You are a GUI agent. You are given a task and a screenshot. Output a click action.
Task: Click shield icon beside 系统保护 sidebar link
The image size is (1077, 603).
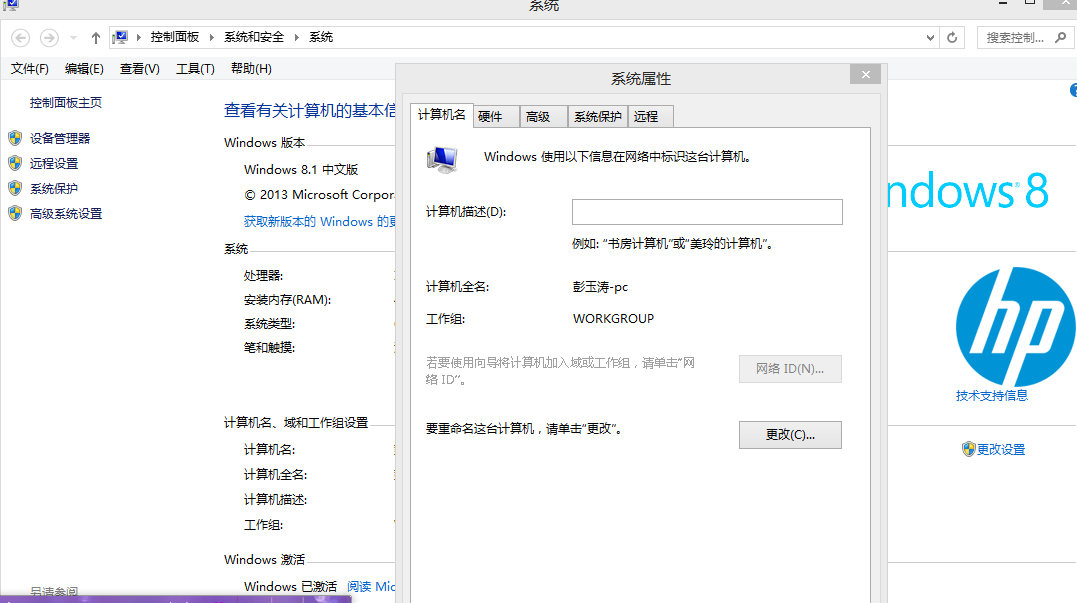[x=15, y=188]
